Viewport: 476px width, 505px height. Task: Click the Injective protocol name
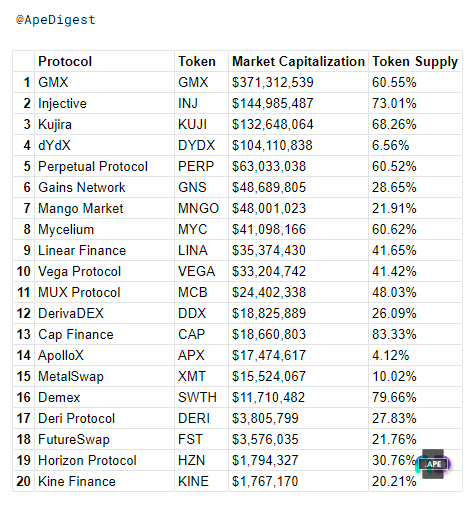click(x=62, y=104)
